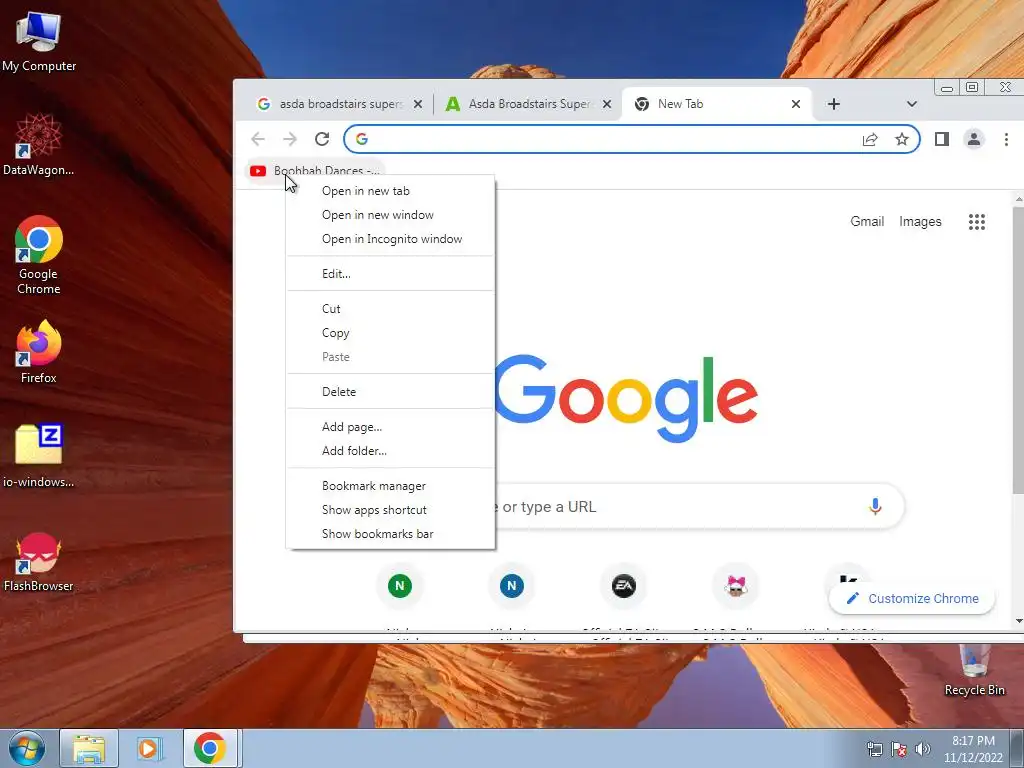Close the asda broadstairs Google search tab
Screen dimensions: 1024x768
click(418, 104)
